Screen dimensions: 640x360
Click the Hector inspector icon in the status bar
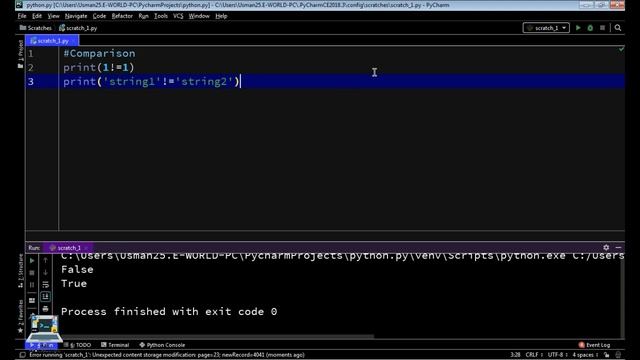click(x=618, y=355)
